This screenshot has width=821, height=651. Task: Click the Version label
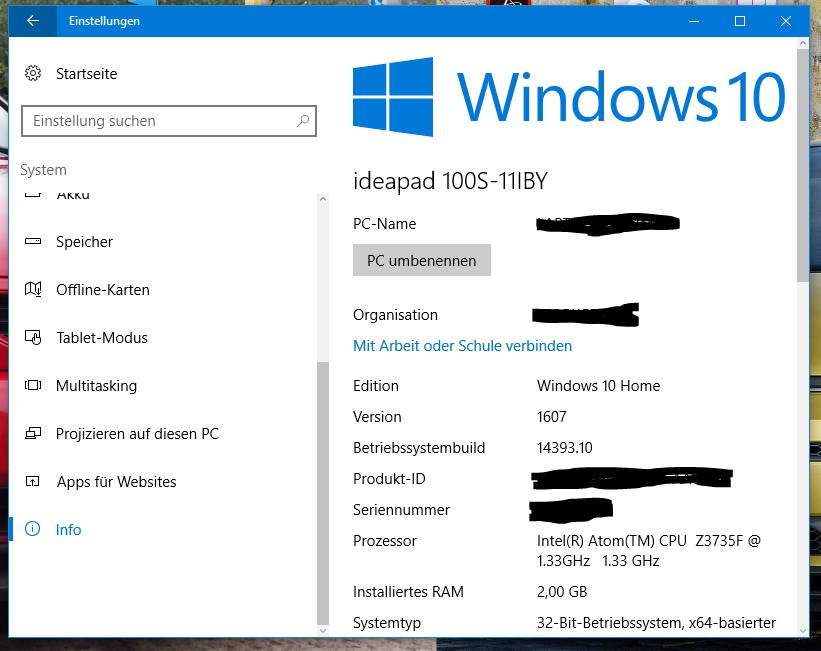(377, 417)
